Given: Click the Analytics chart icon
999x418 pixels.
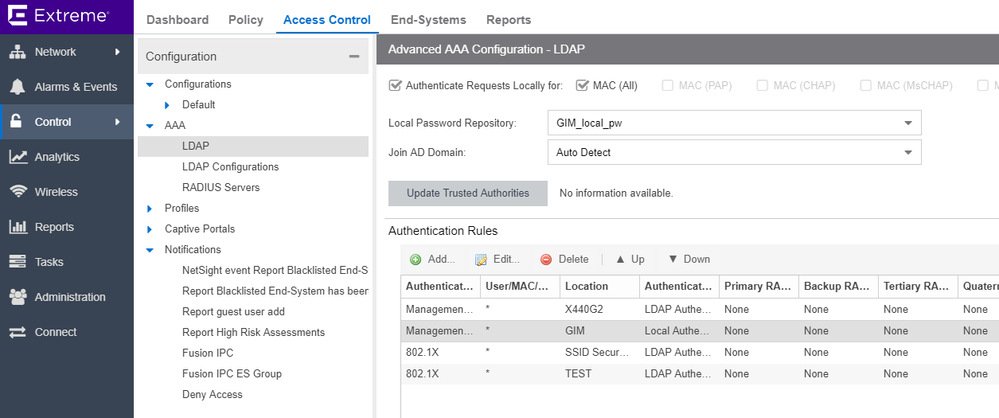Looking at the screenshot, I should 17,157.
